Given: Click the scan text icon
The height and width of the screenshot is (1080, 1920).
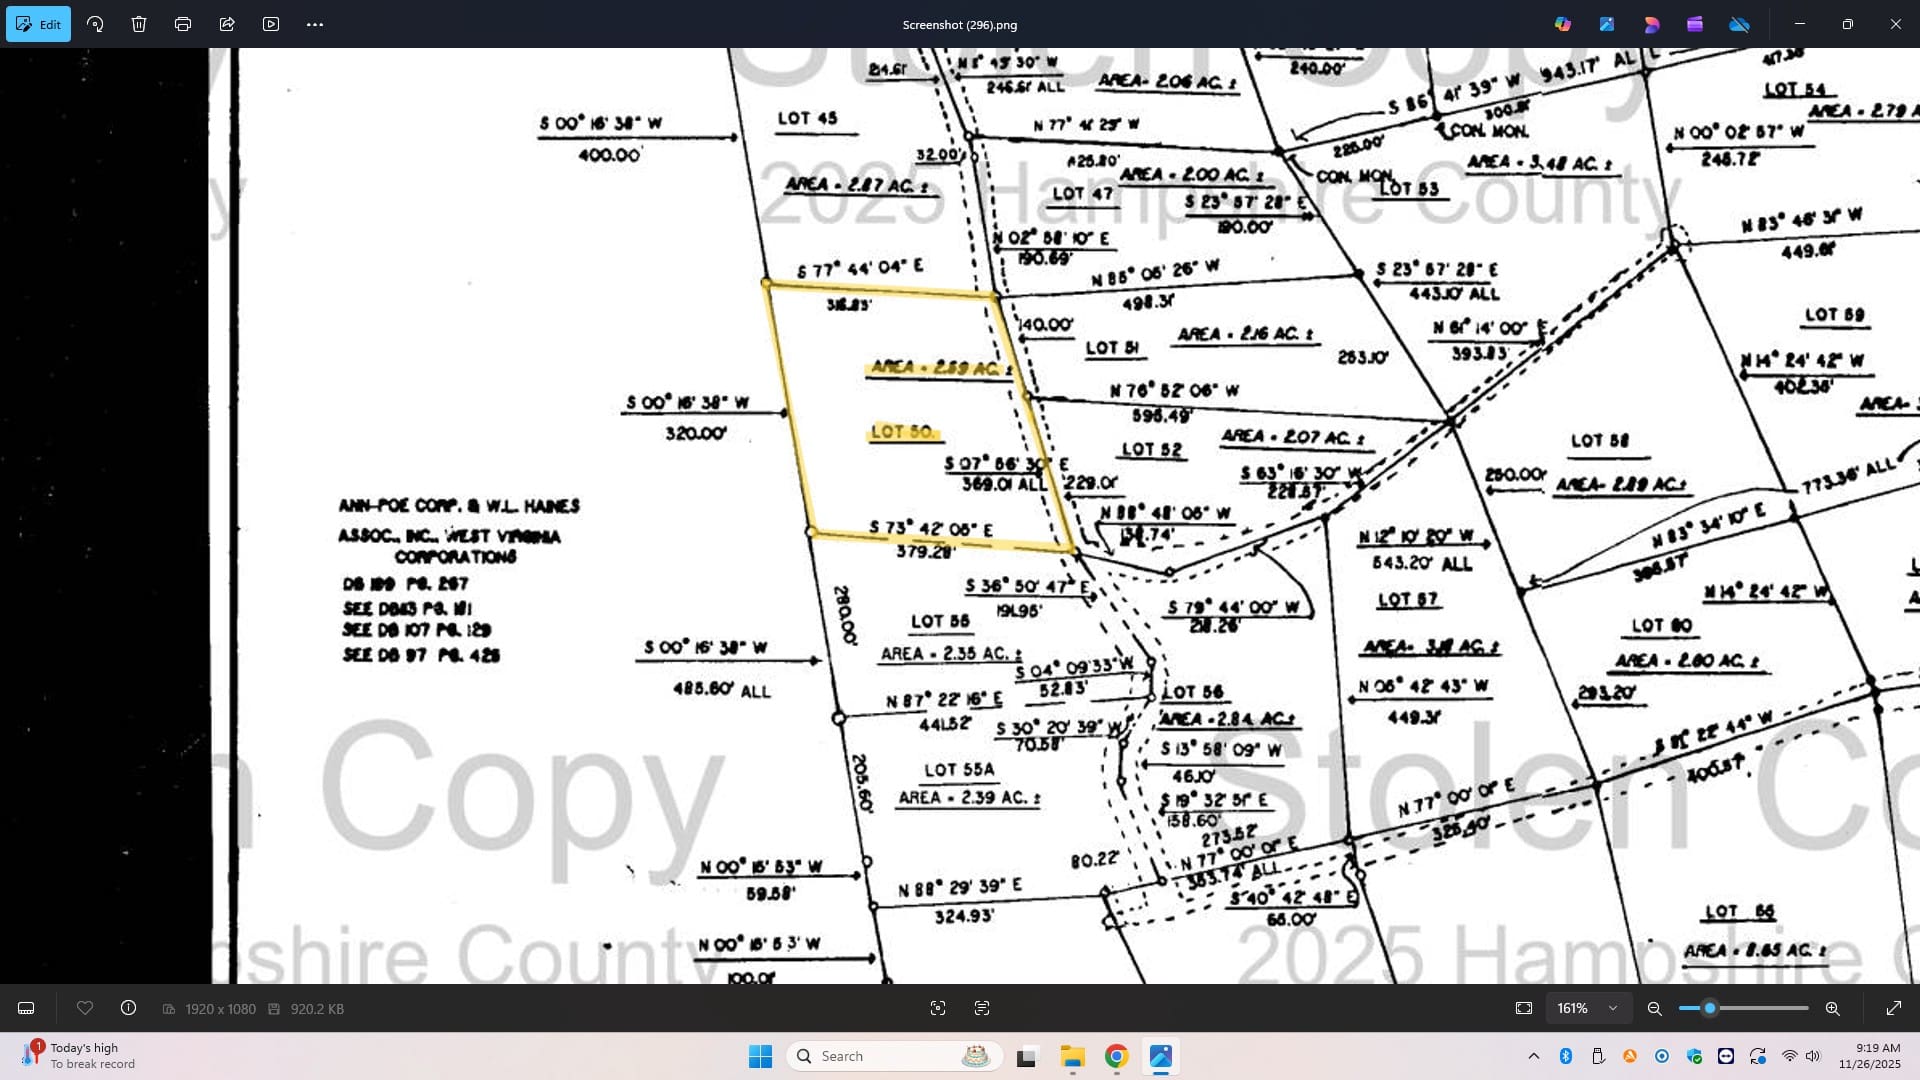Looking at the screenshot, I should pos(982,1008).
